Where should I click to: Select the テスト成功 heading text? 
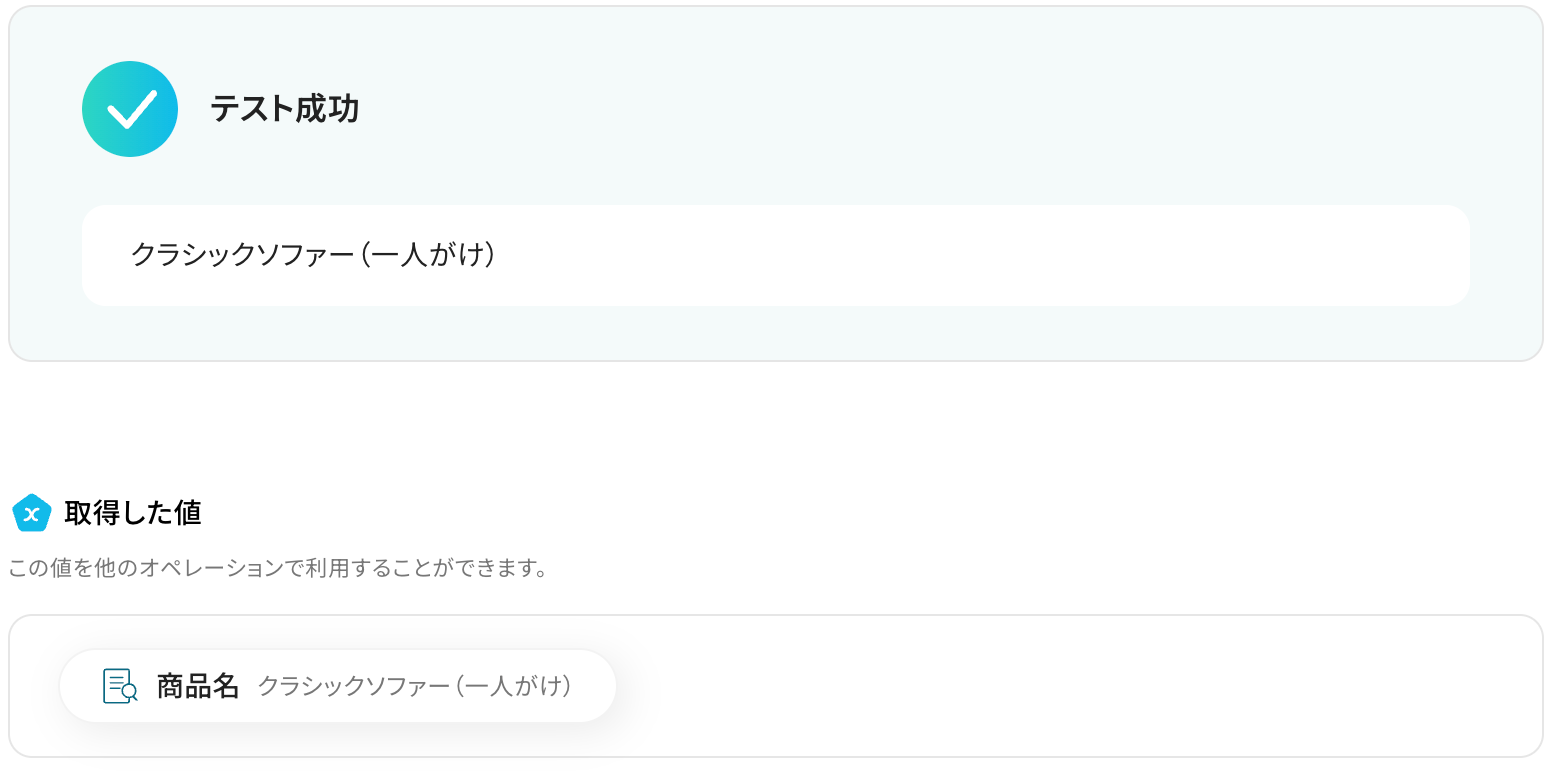(x=284, y=109)
